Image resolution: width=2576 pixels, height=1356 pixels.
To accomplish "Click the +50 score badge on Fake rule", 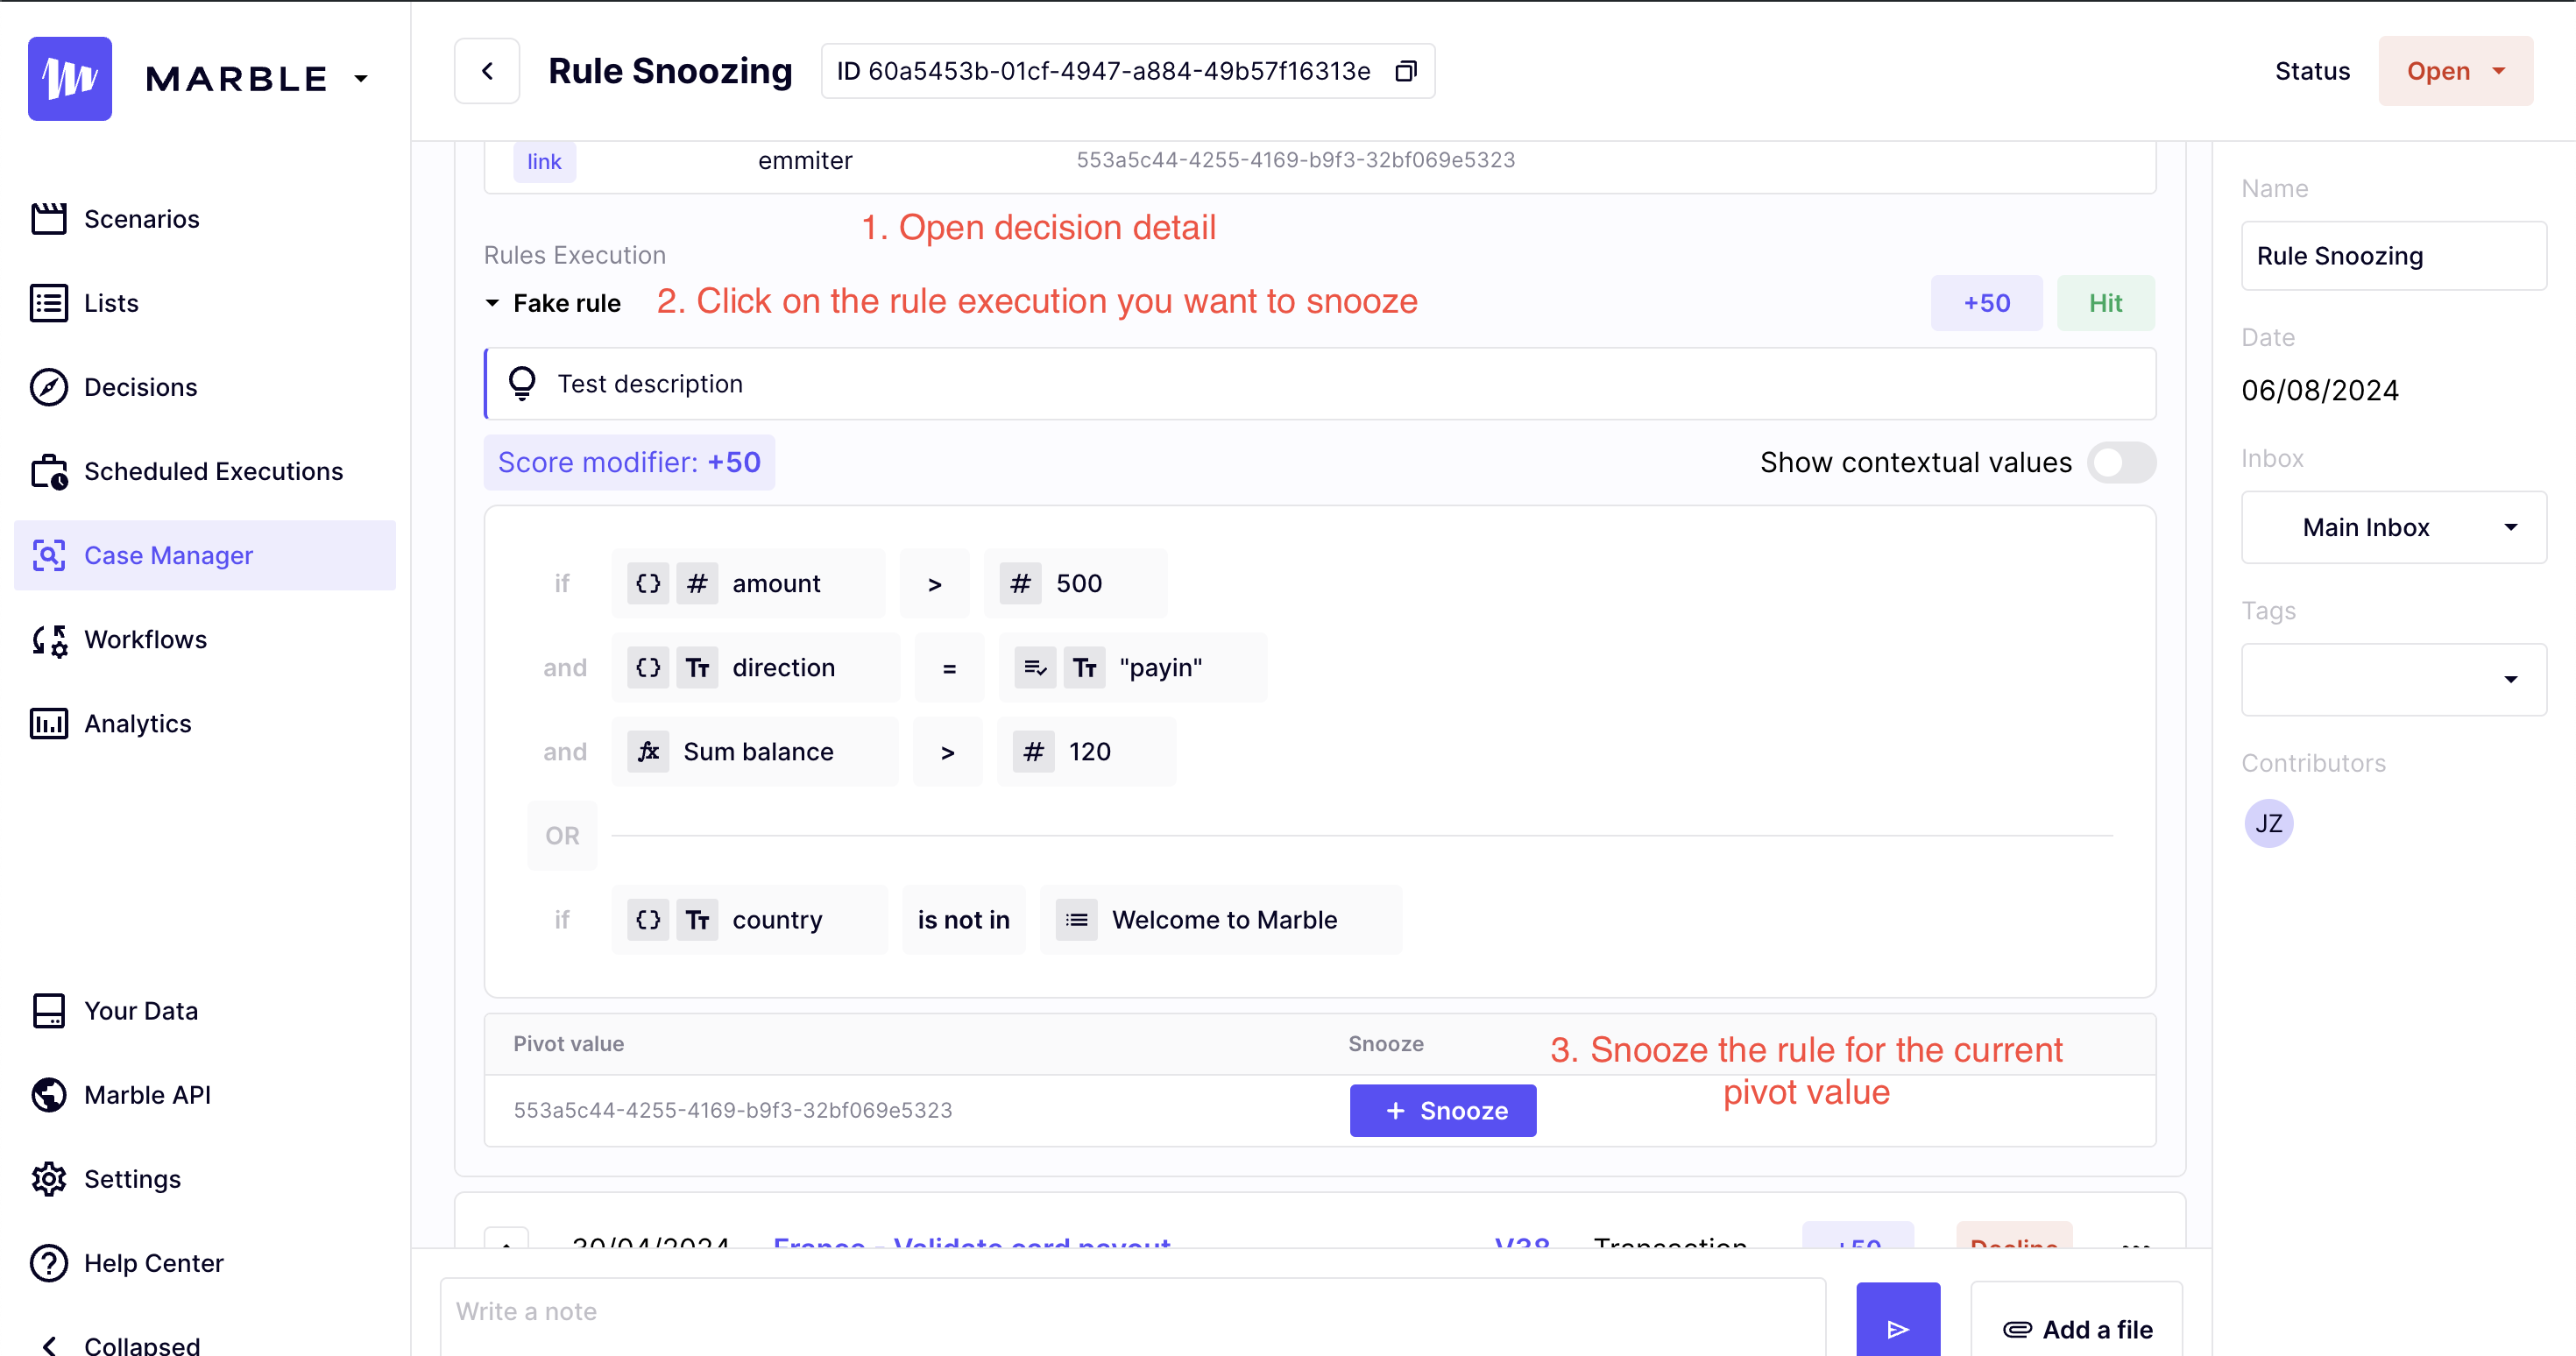I will 1986,303.
